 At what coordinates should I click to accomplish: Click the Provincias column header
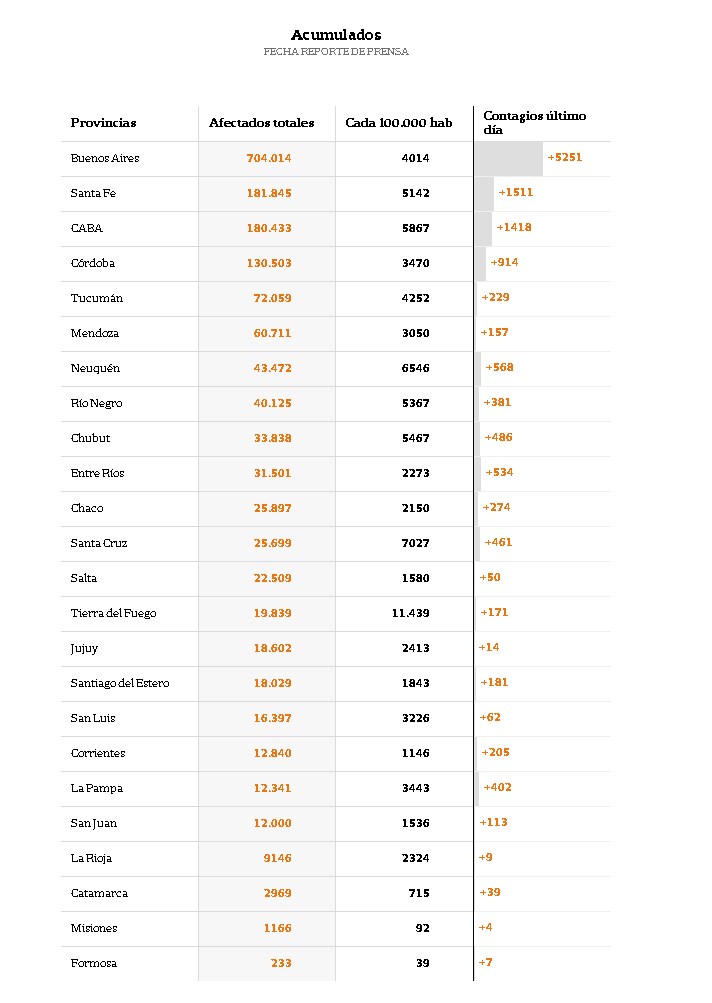click(x=103, y=123)
